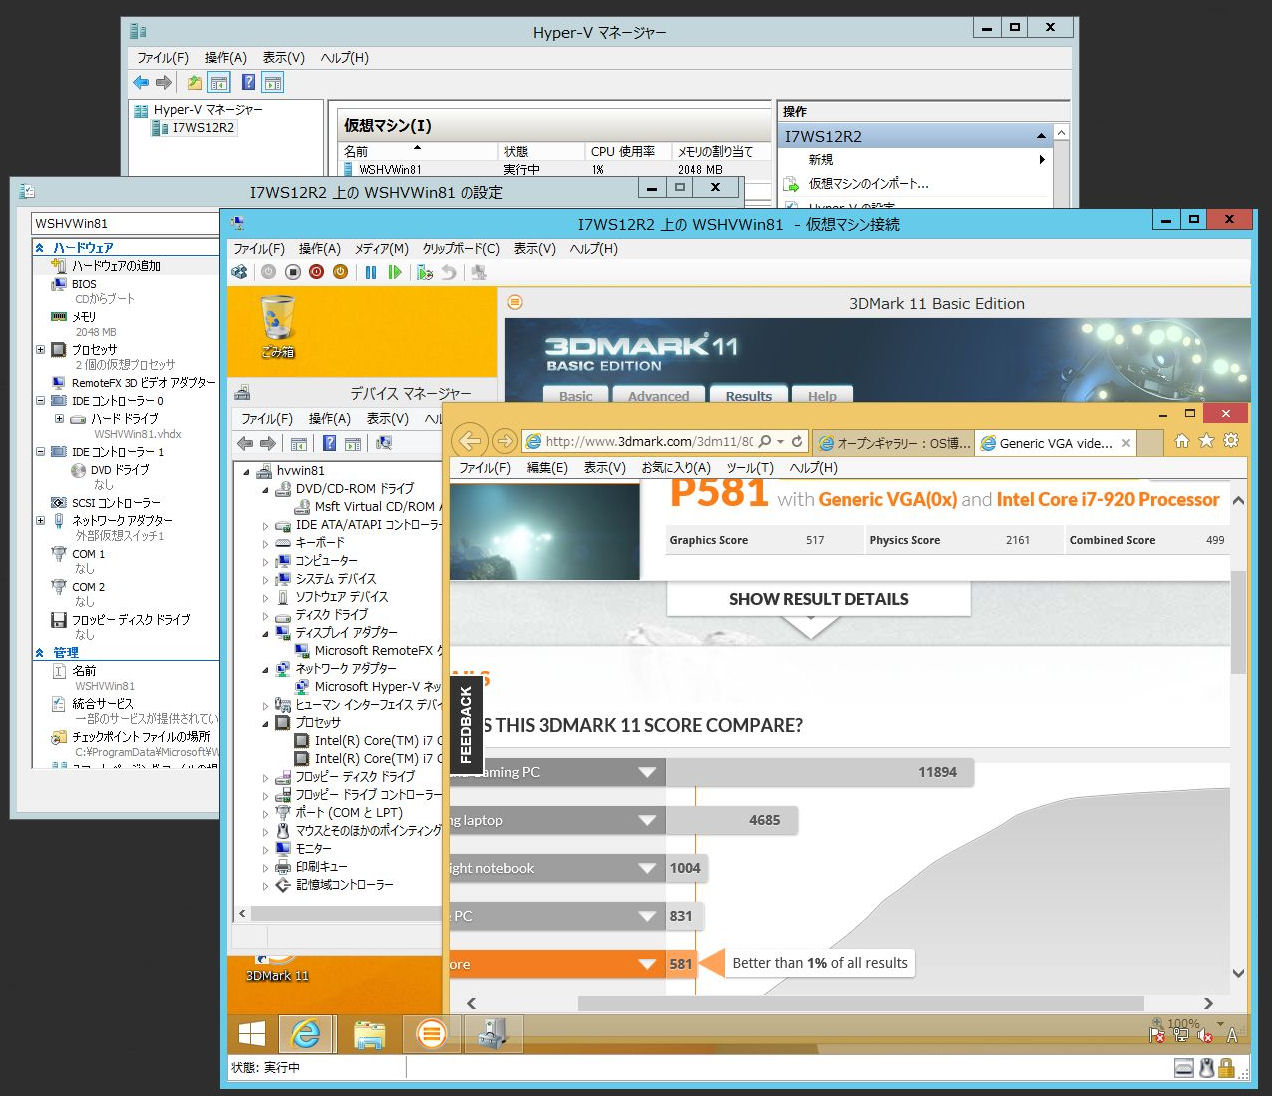Expand the gaming laptop comparison dropdown arrow
The height and width of the screenshot is (1096, 1272).
tap(647, 820)
